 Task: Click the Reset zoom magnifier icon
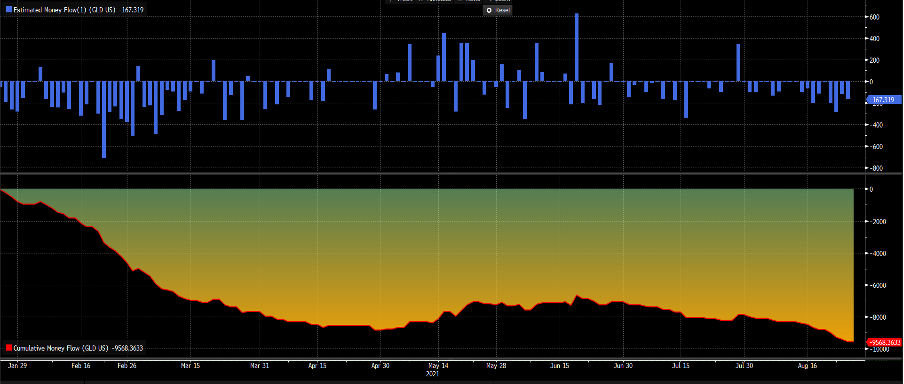click(x=489, y=10)
